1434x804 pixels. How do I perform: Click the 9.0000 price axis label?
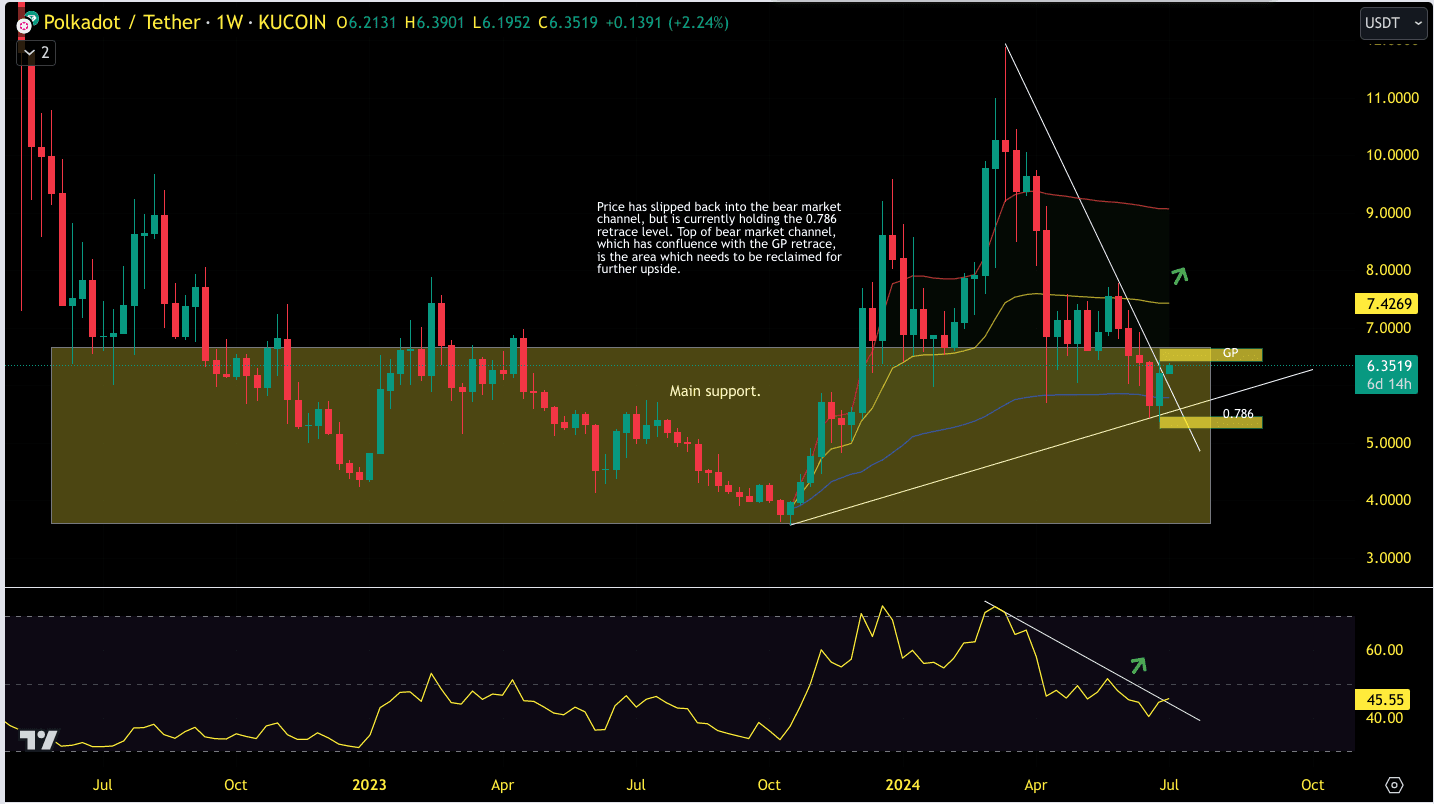pyautogui.click(x=1389, y=213)
